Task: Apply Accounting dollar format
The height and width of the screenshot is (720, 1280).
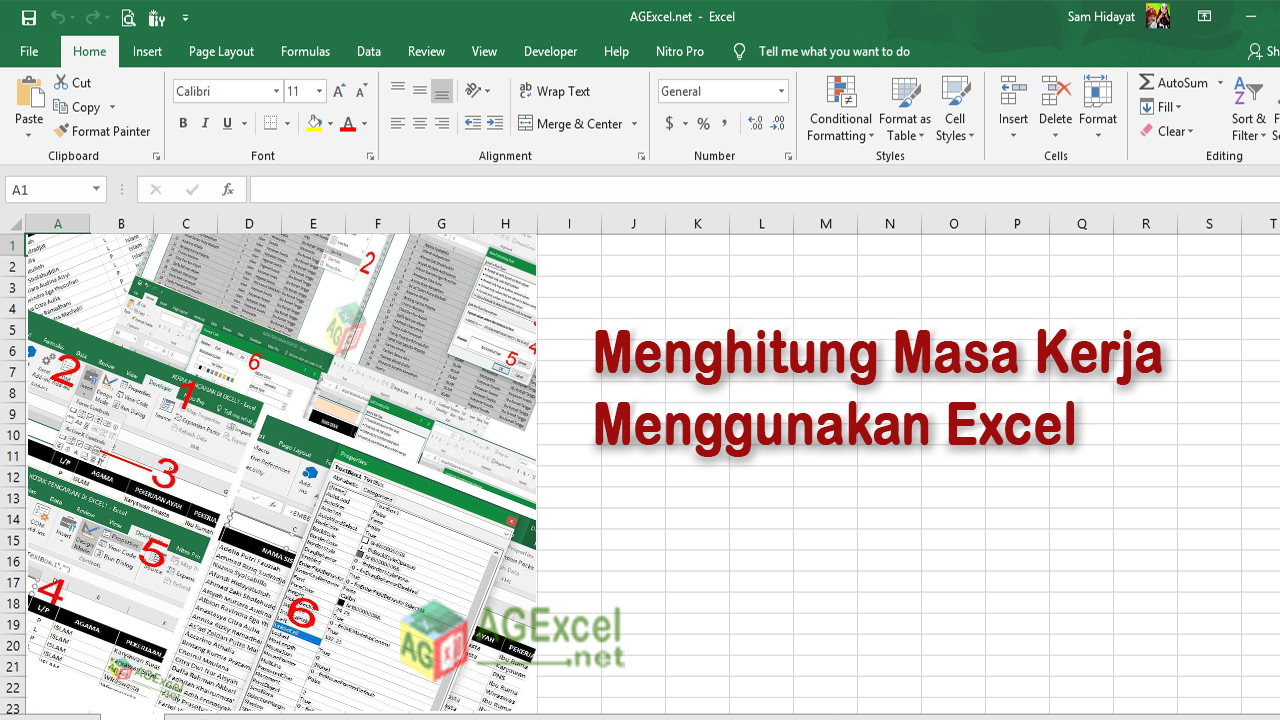Action: pyautogui.click(x=669, y=124)
